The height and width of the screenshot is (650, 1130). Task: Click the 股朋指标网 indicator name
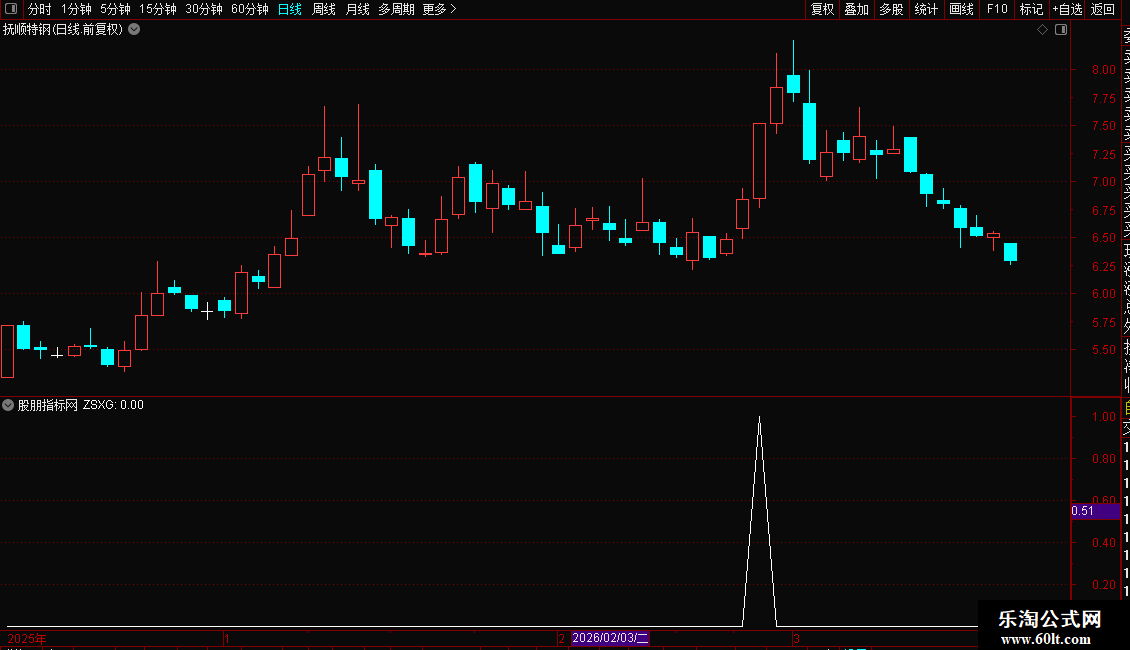click(x=48, y=405)
